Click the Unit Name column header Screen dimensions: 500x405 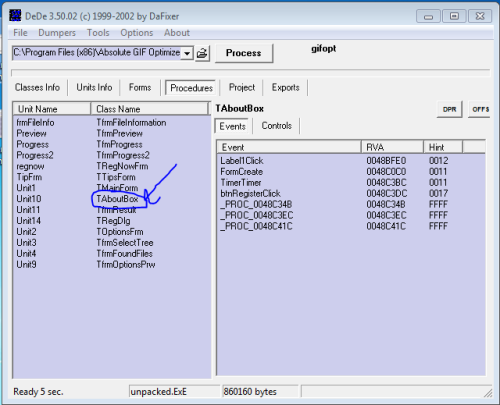52,109
